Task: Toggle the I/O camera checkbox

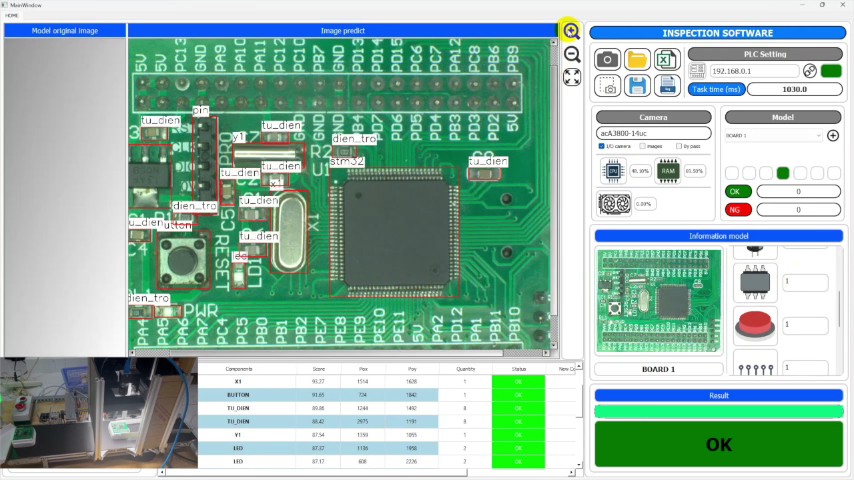Action: [x=602, y=146]
